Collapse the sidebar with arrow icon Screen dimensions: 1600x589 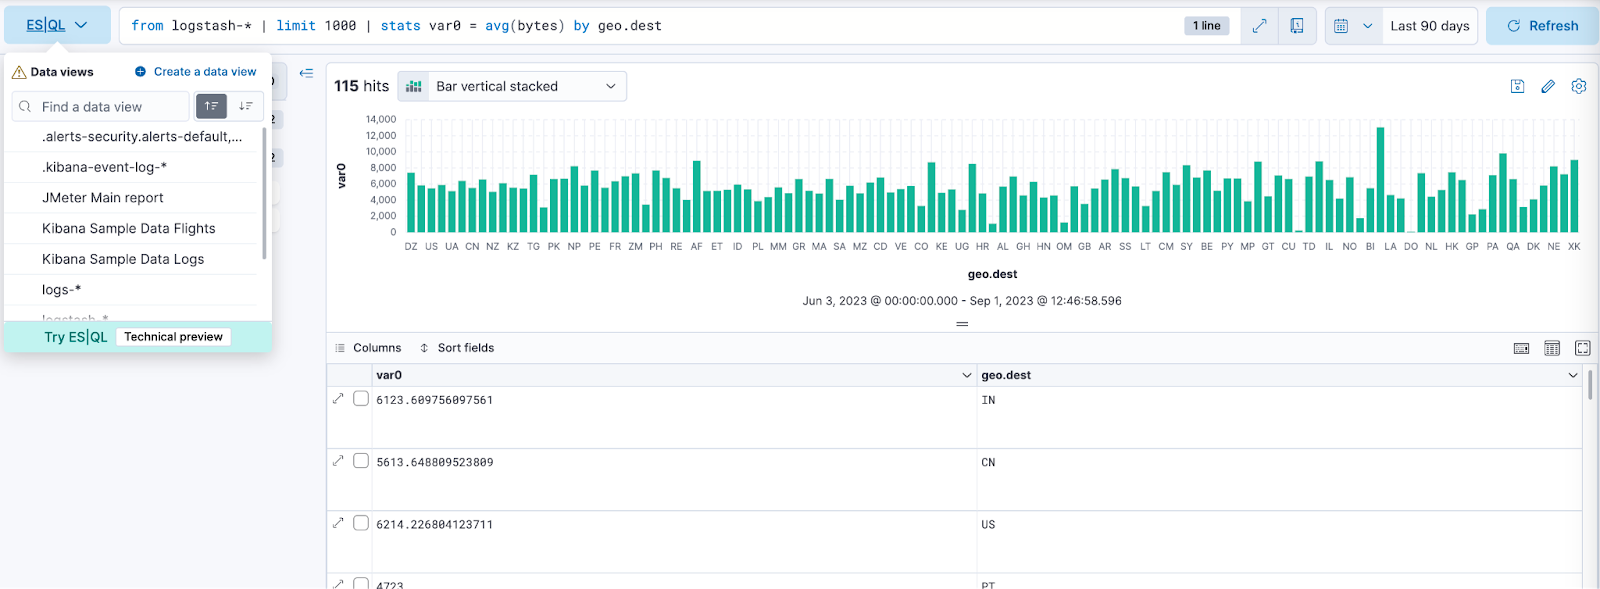click(306, 73)
